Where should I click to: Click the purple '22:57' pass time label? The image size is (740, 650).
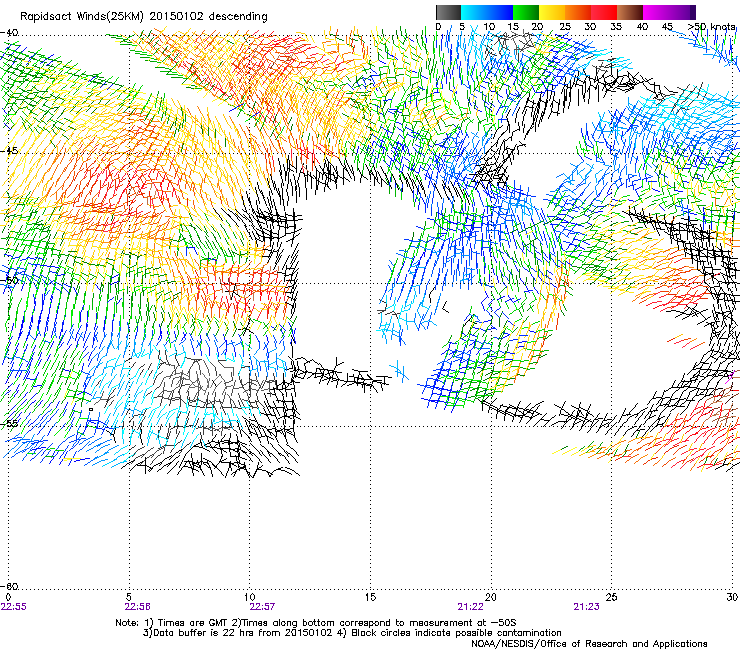point(262,607)
